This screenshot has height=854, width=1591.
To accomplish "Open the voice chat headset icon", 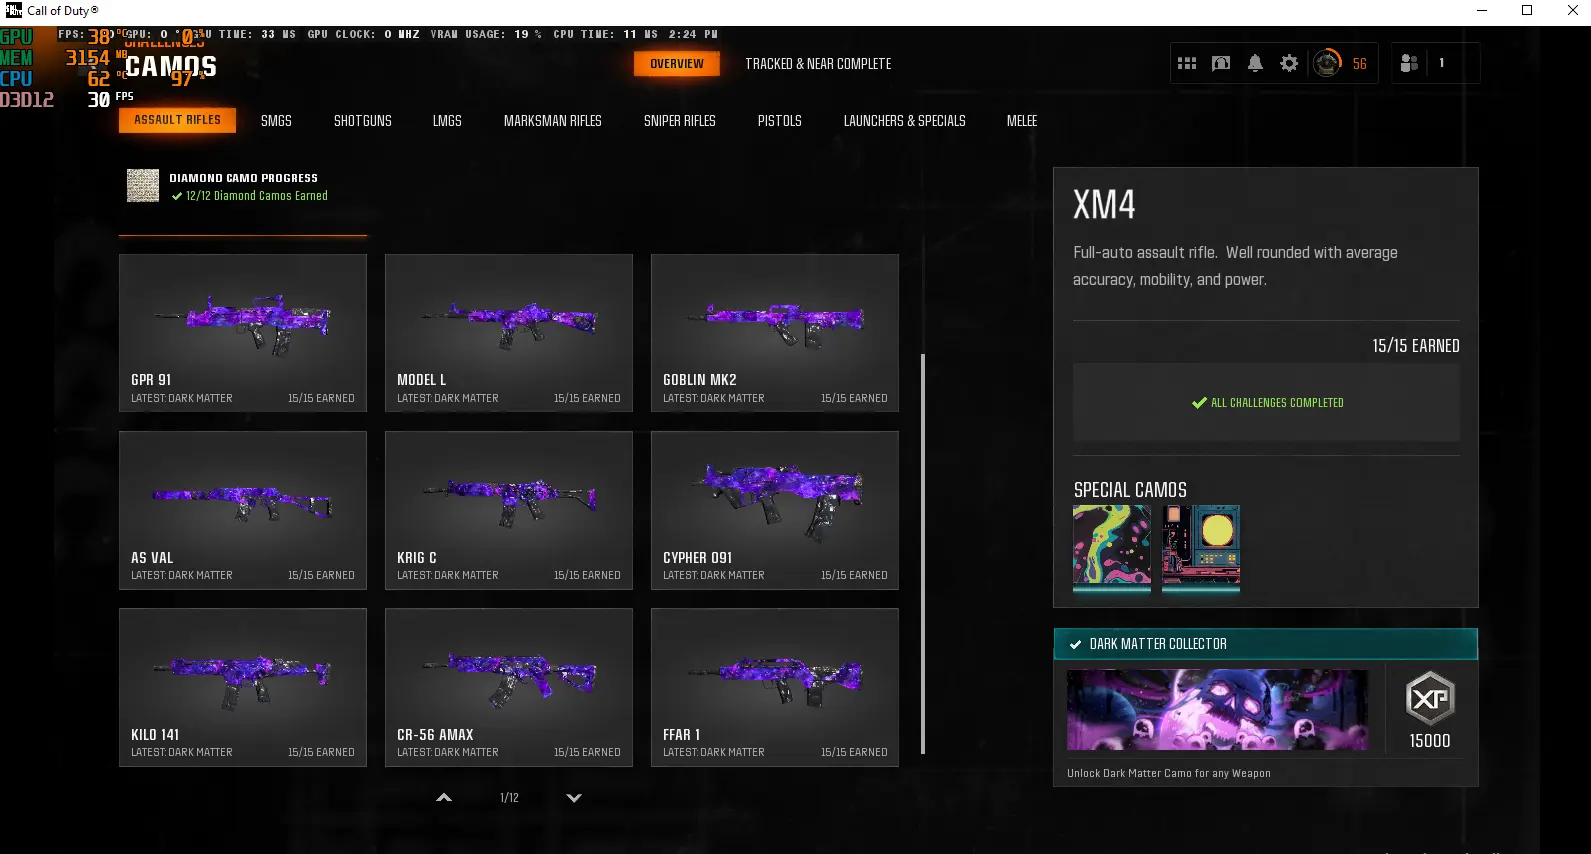I will (1221, 63).
